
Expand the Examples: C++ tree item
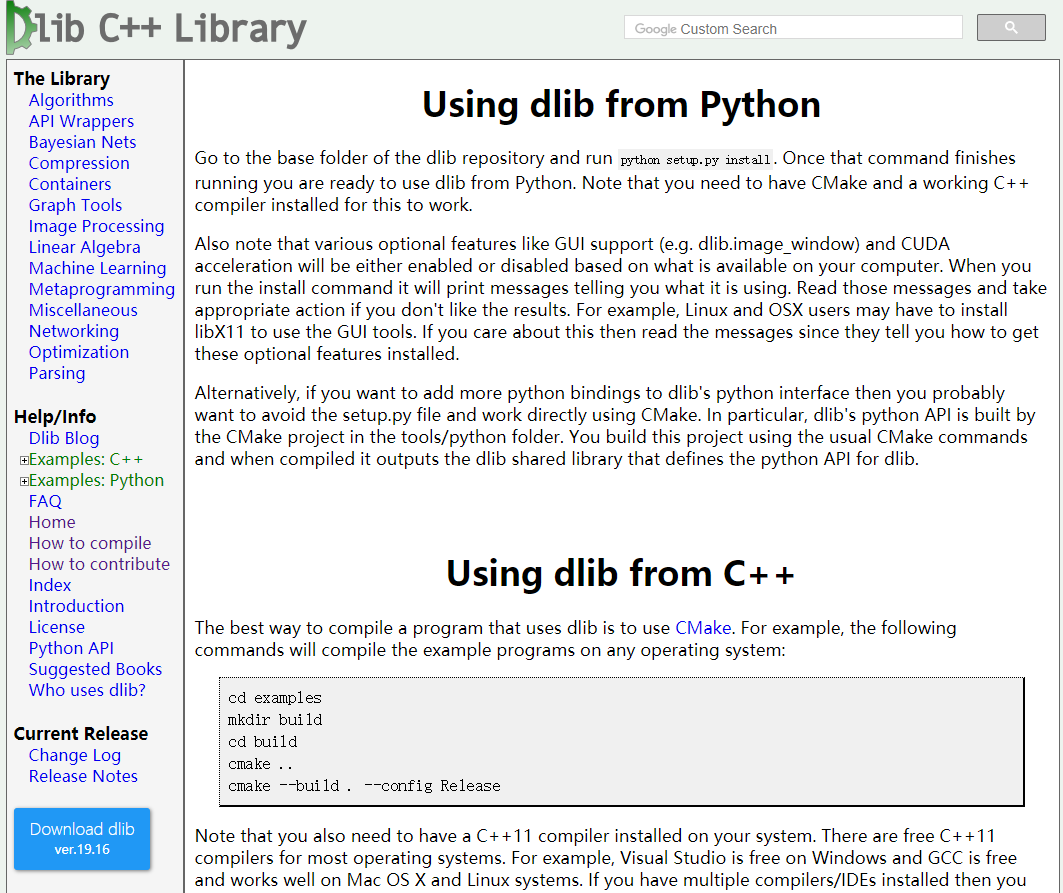tap(22, 459)
